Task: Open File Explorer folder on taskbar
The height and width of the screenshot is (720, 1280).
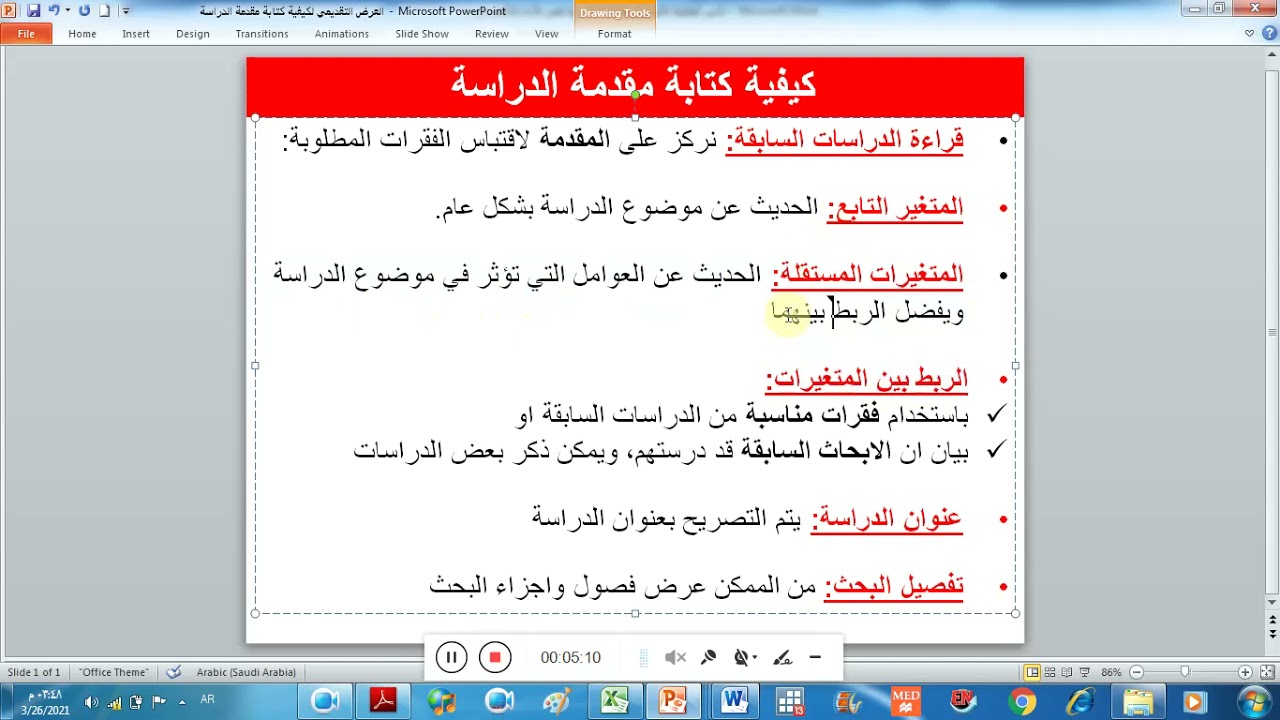Action: point(1138,702)
